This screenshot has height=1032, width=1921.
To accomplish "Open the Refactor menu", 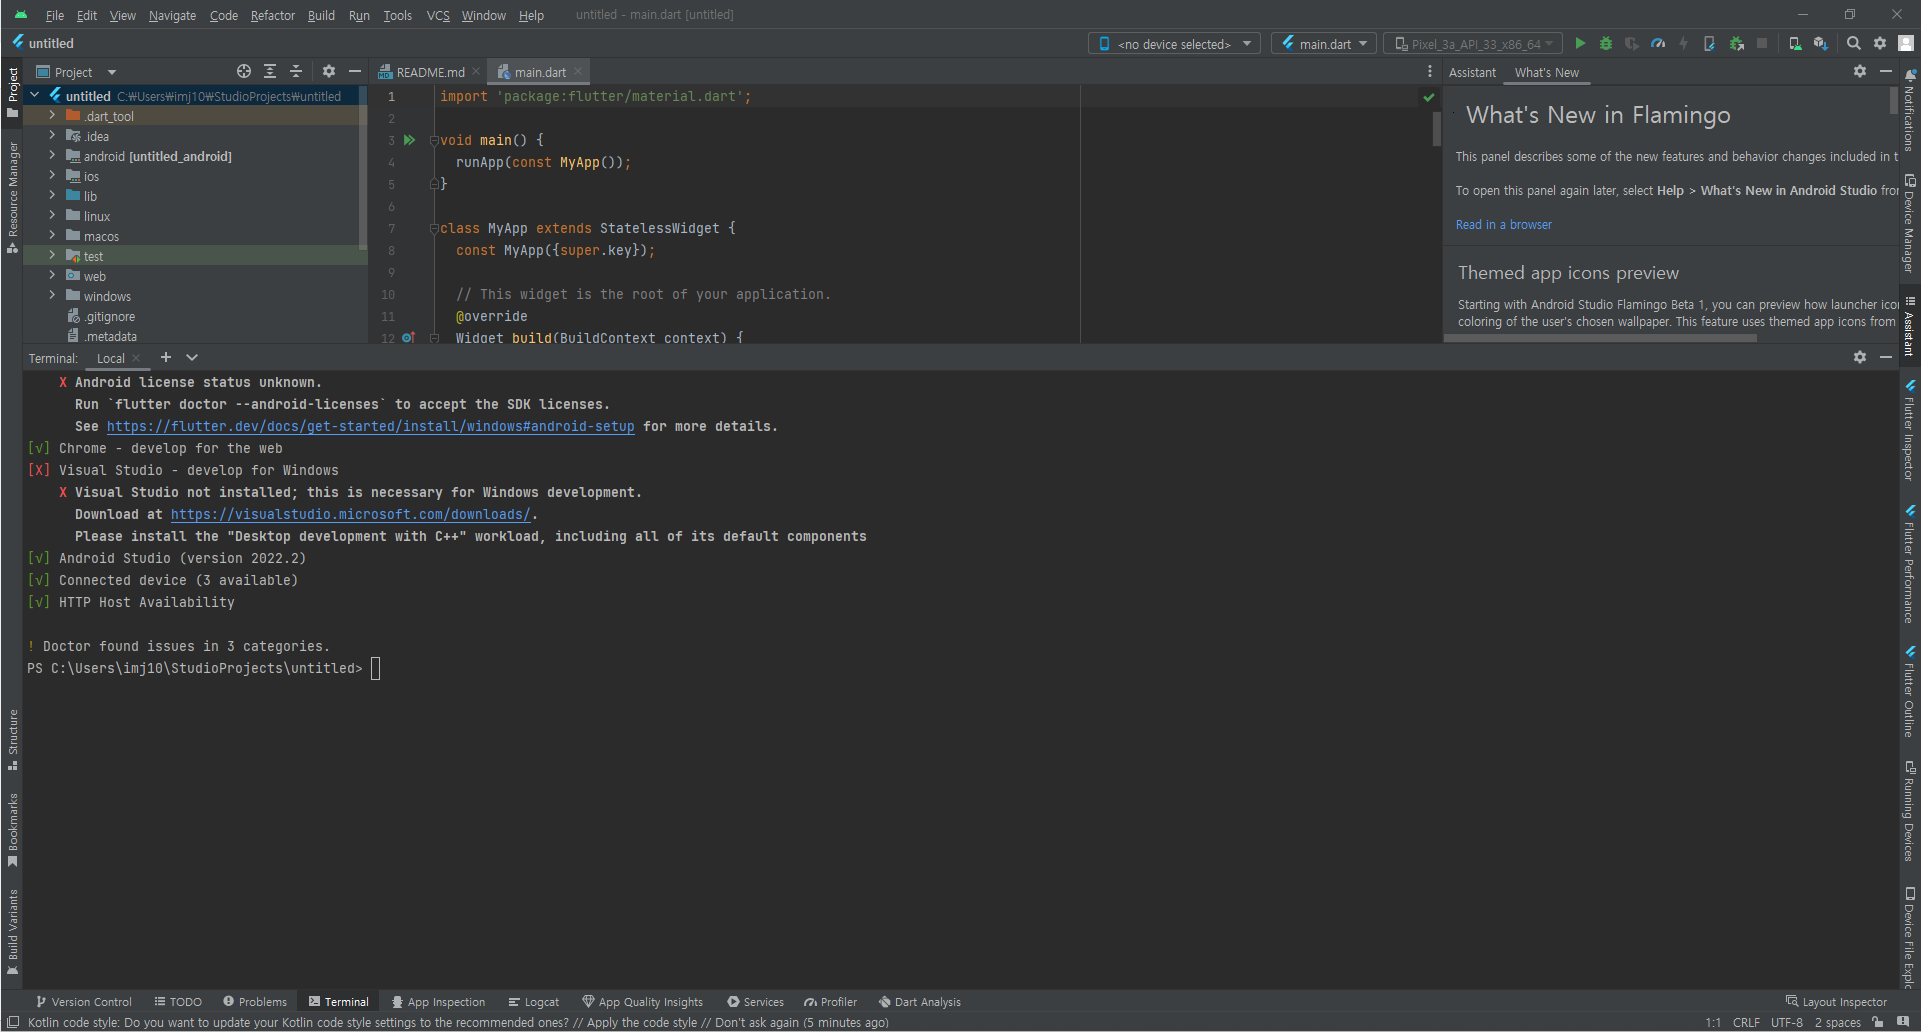I will pos(272,15).
